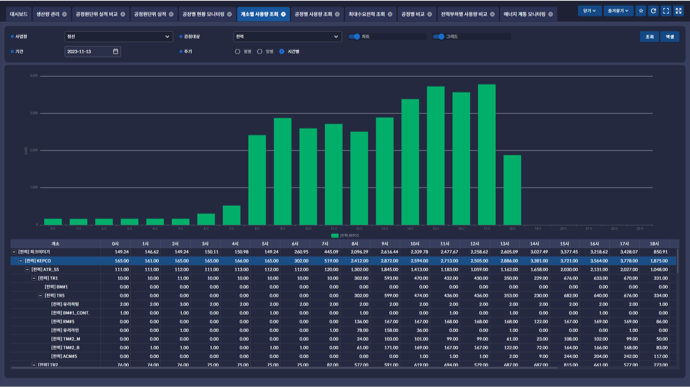
Task: Open the 닫기 dropdown button at top right
Action: (589, 11)
